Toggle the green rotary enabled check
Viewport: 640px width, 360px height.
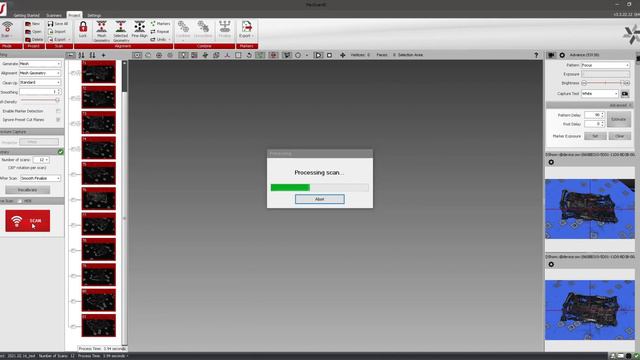60,152
